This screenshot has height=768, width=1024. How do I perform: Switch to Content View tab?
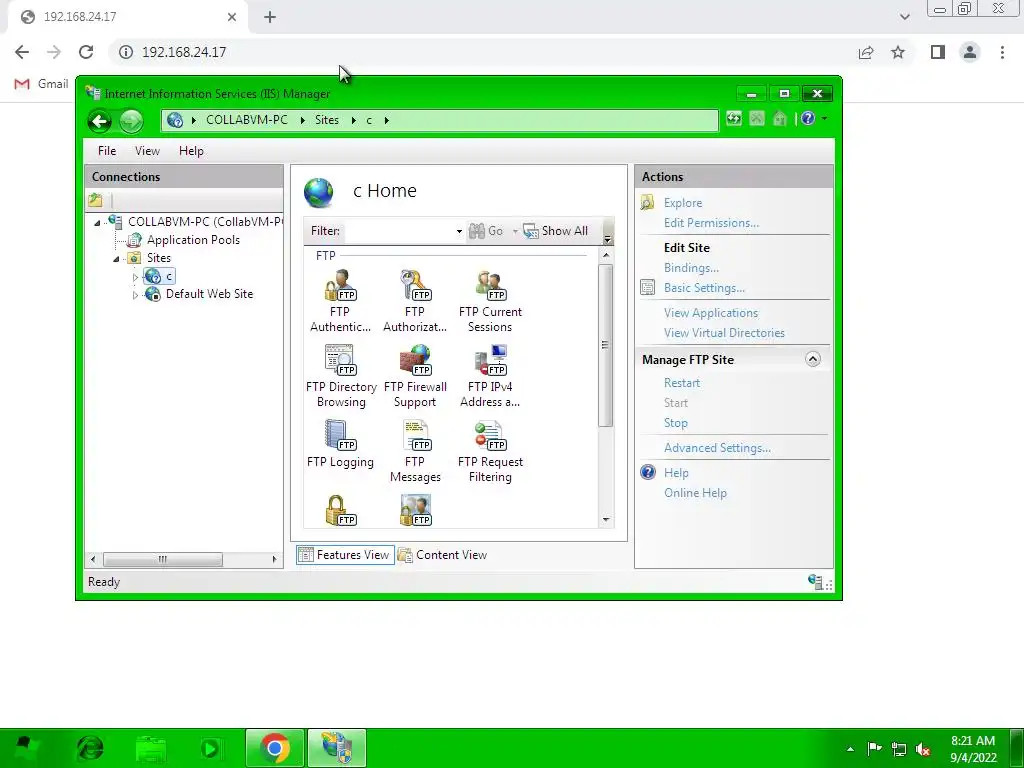443,554
